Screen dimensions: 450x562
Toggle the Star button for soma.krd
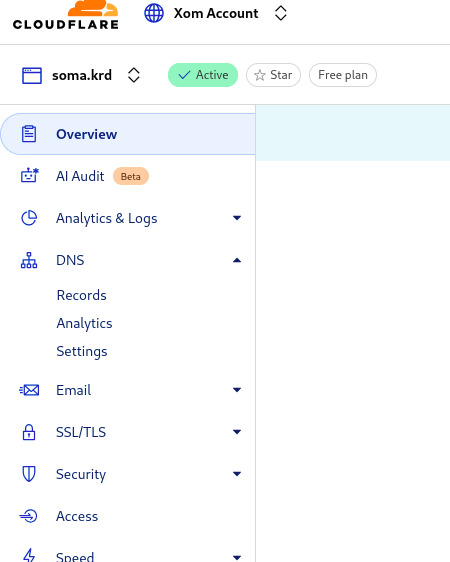pos(273,75)
